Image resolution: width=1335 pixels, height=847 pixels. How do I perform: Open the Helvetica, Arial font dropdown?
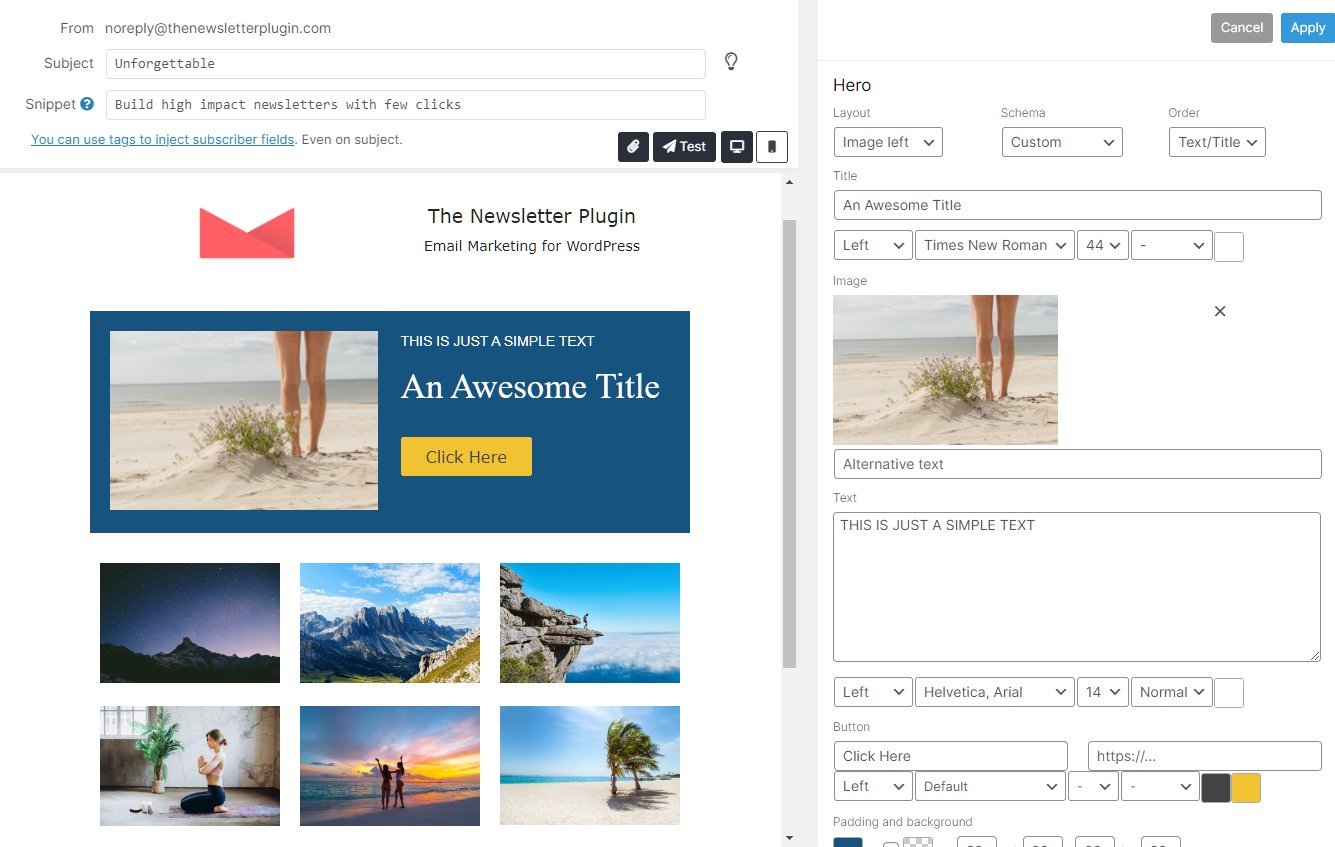995,692
